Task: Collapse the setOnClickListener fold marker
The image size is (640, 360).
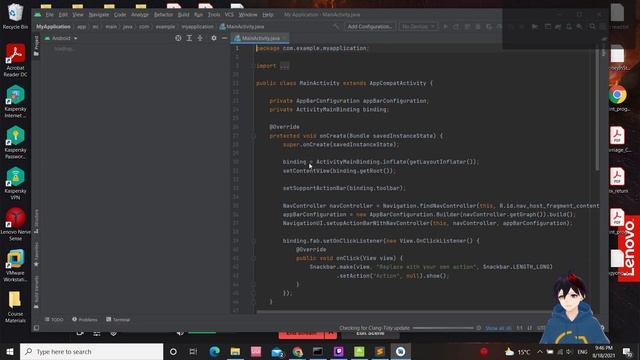Action: (253, 241)
